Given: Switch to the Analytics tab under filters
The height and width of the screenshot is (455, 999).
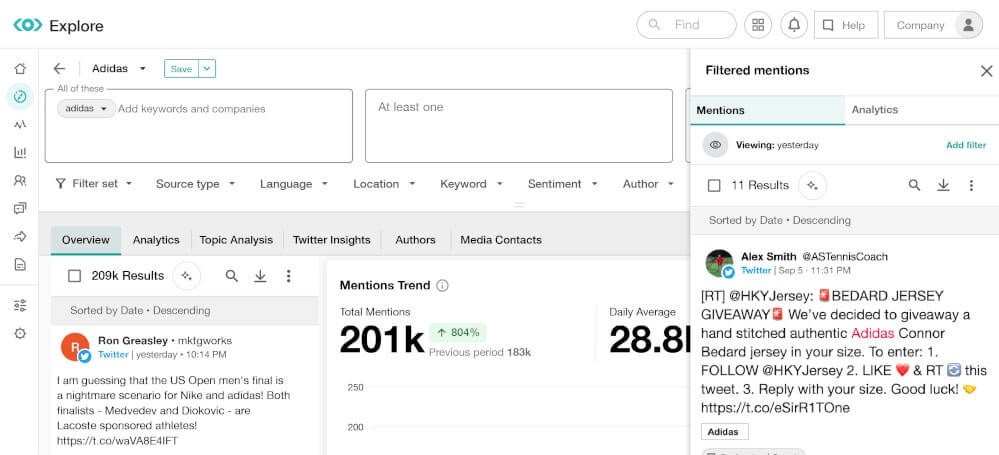Looking at the screenshot, I should (156, 240).
